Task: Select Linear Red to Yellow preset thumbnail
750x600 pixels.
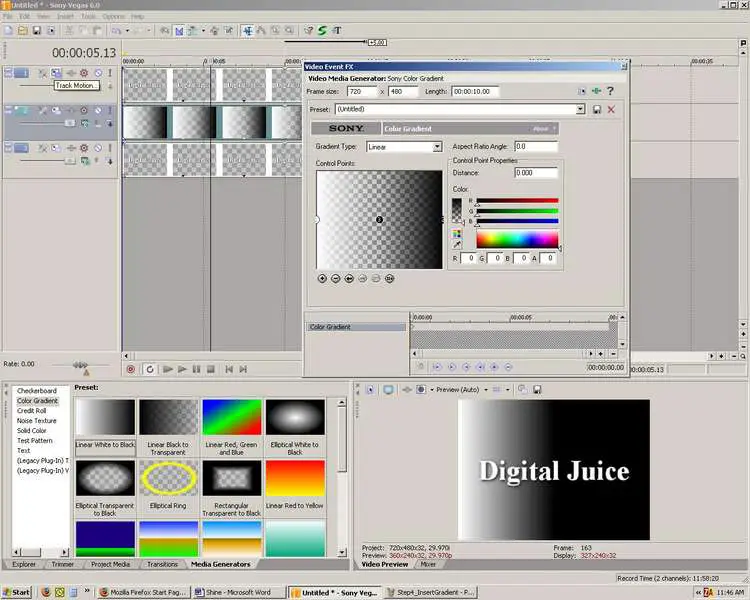Action: click(x=295, y=478)
